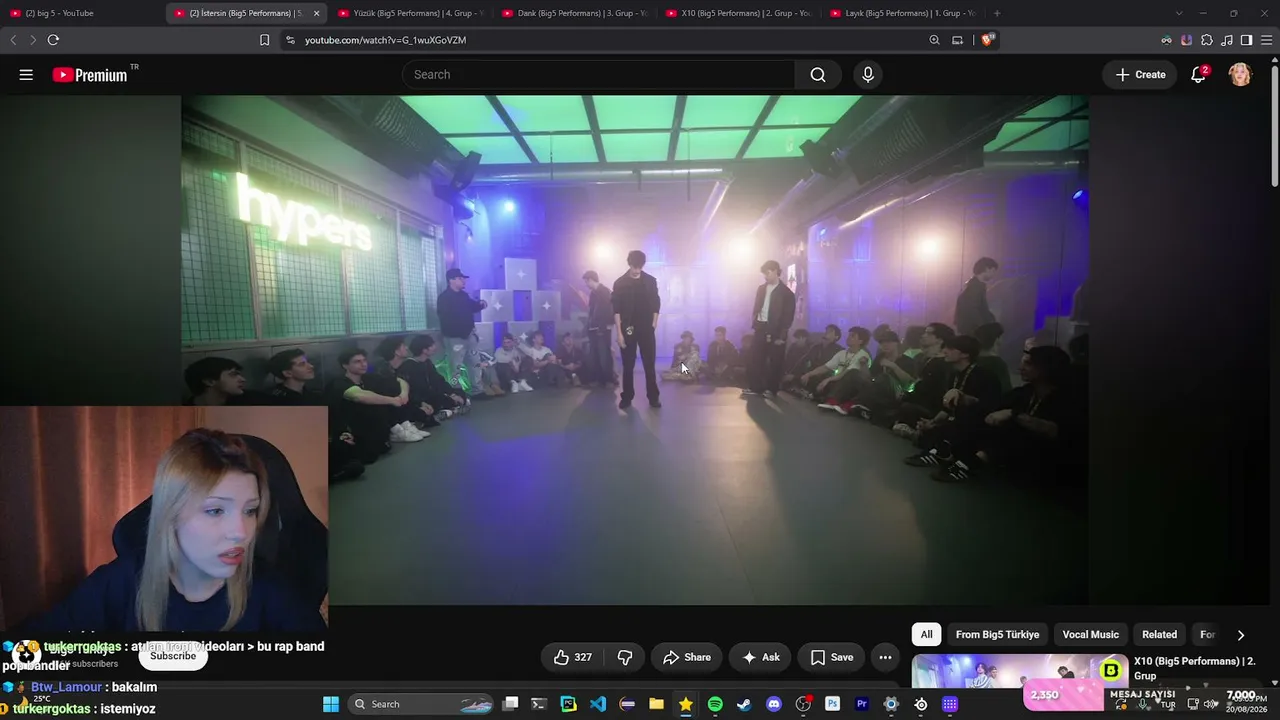Bookmark this page from the address bar

[264, 40]
